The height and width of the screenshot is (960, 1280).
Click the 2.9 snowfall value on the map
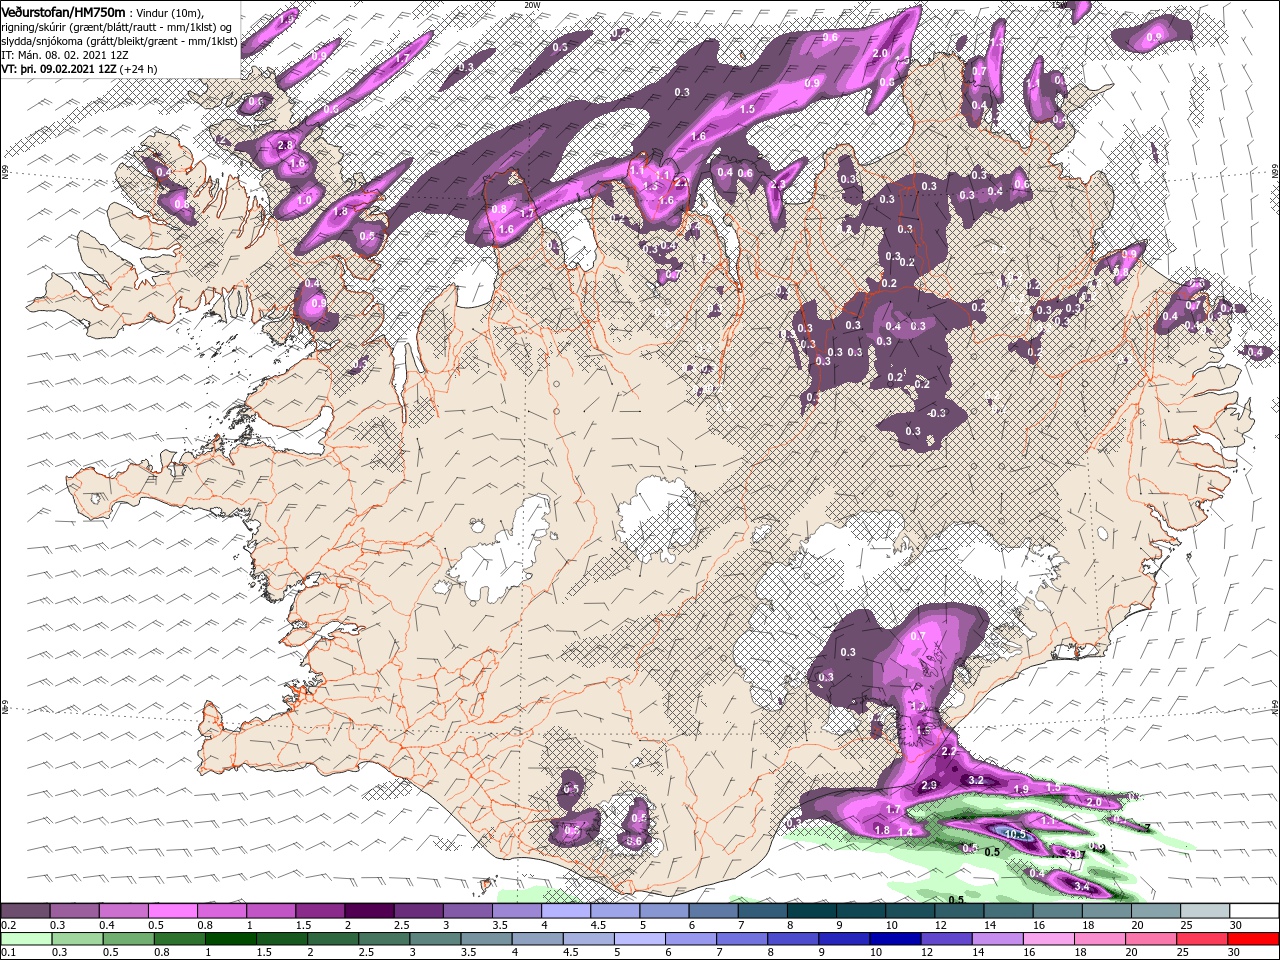pyautogui.click(x=928, y=785)
